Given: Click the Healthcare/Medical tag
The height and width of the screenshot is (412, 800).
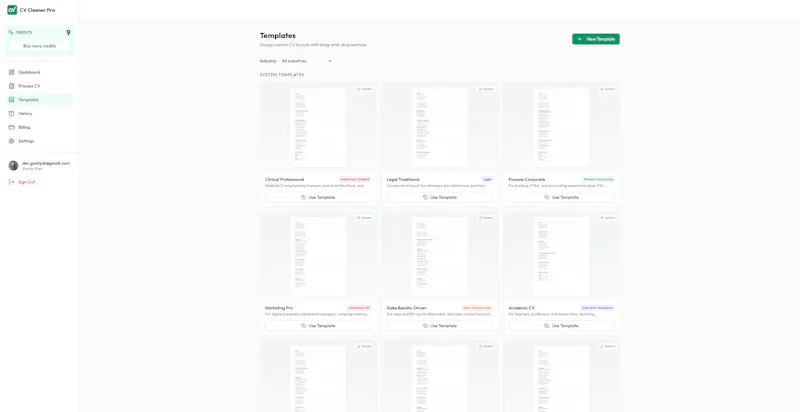Looking at the screenshot, I should [355, 179].
